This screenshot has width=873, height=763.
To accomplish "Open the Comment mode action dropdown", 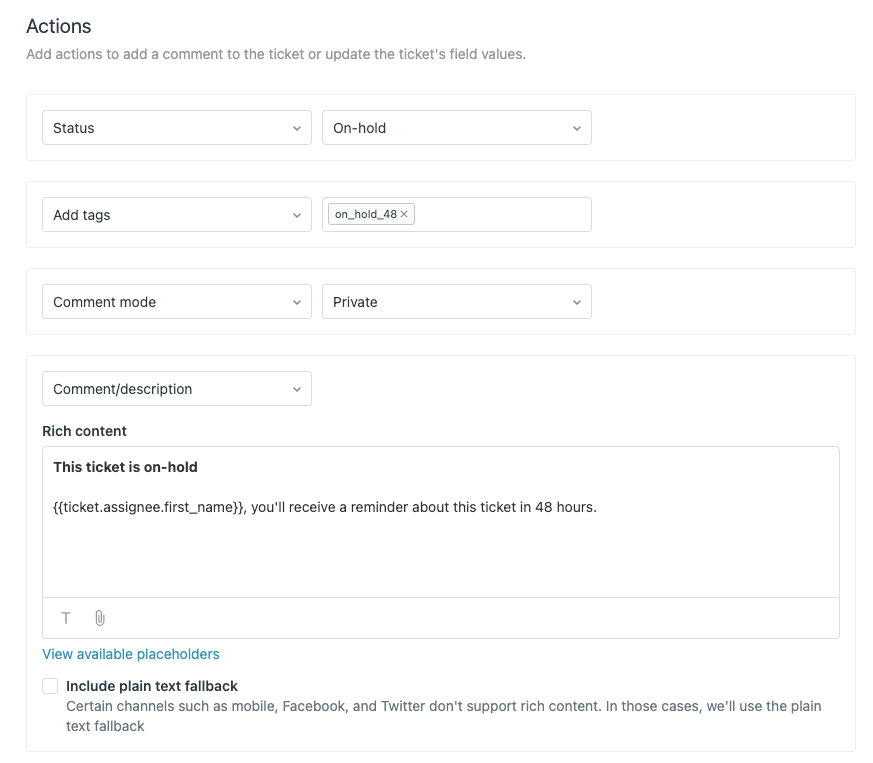I will [176, 301].
